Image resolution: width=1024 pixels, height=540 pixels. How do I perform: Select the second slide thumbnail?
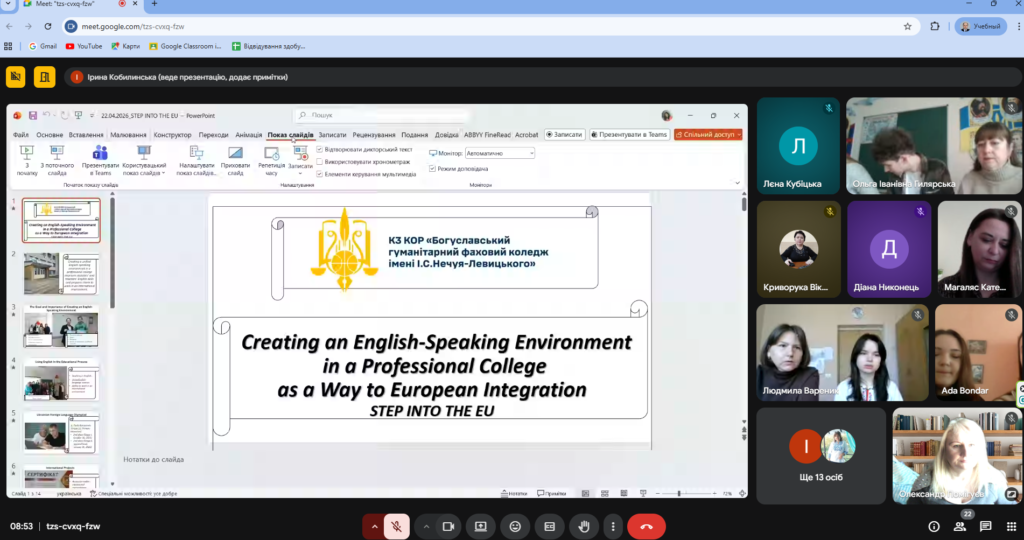(62, 273)
